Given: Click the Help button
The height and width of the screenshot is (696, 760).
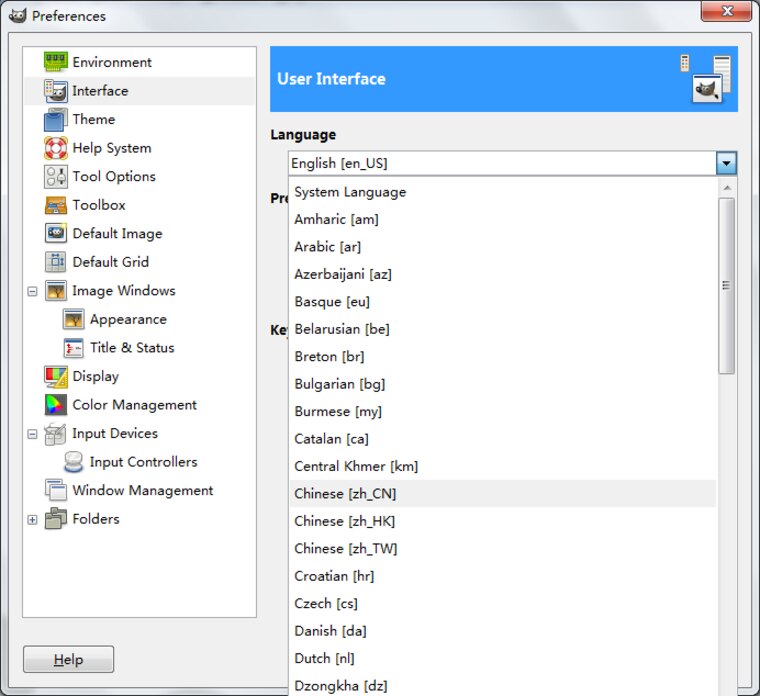Looking at the screenshot, I should 68,659.
